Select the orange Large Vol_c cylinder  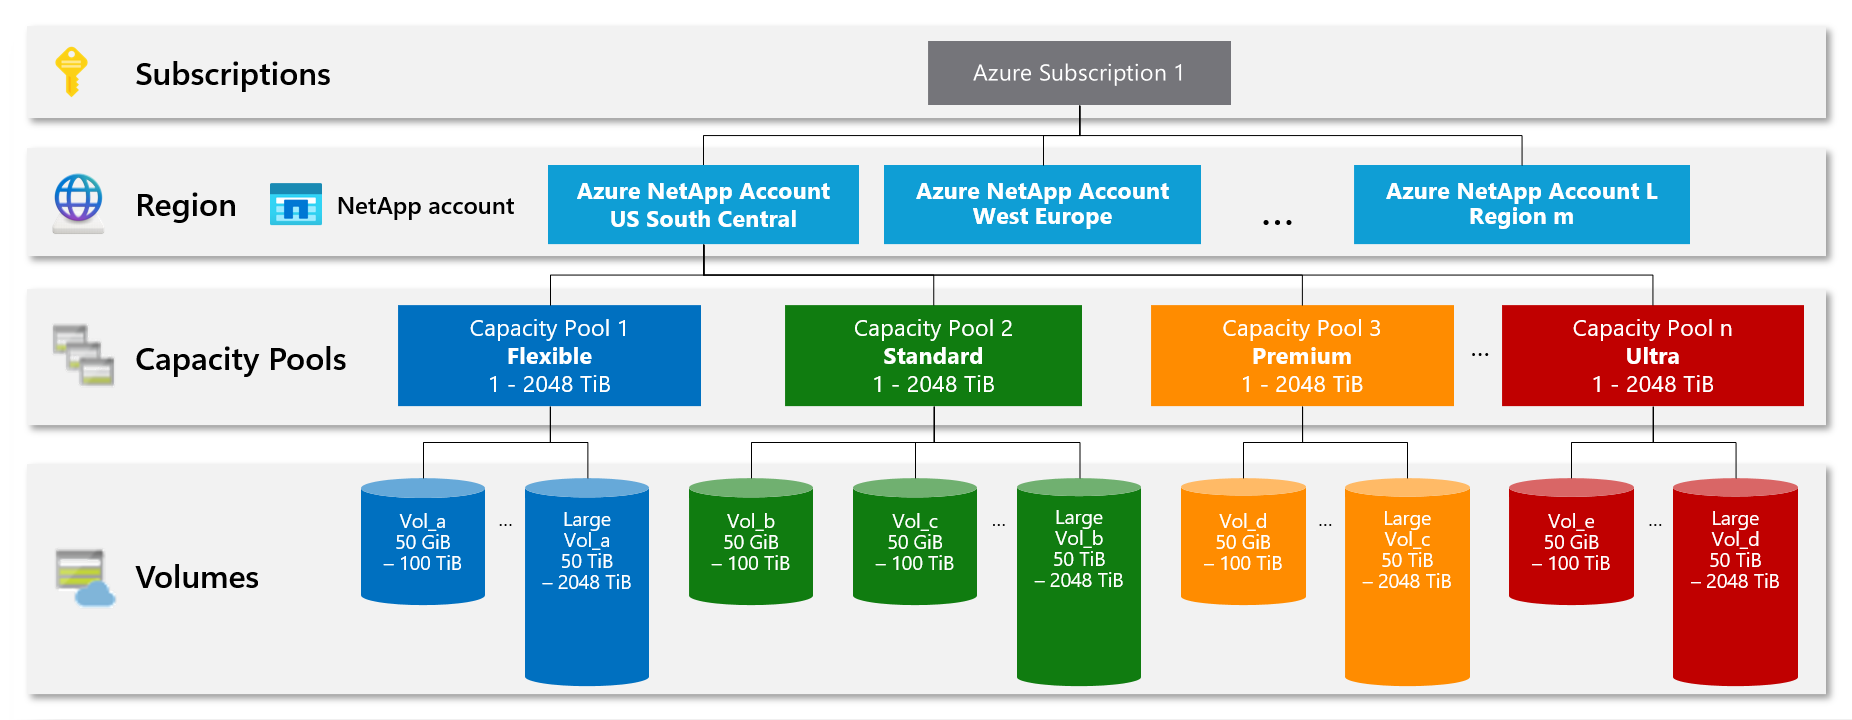[1407, 582]
